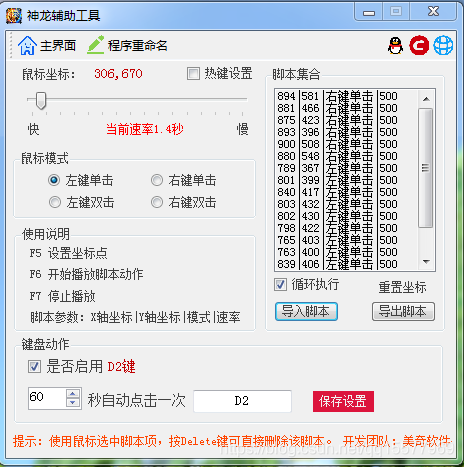The width and height of the screenshot is (464, 467).
Task: Open the blue globe website icon
Action: [443, 45]
